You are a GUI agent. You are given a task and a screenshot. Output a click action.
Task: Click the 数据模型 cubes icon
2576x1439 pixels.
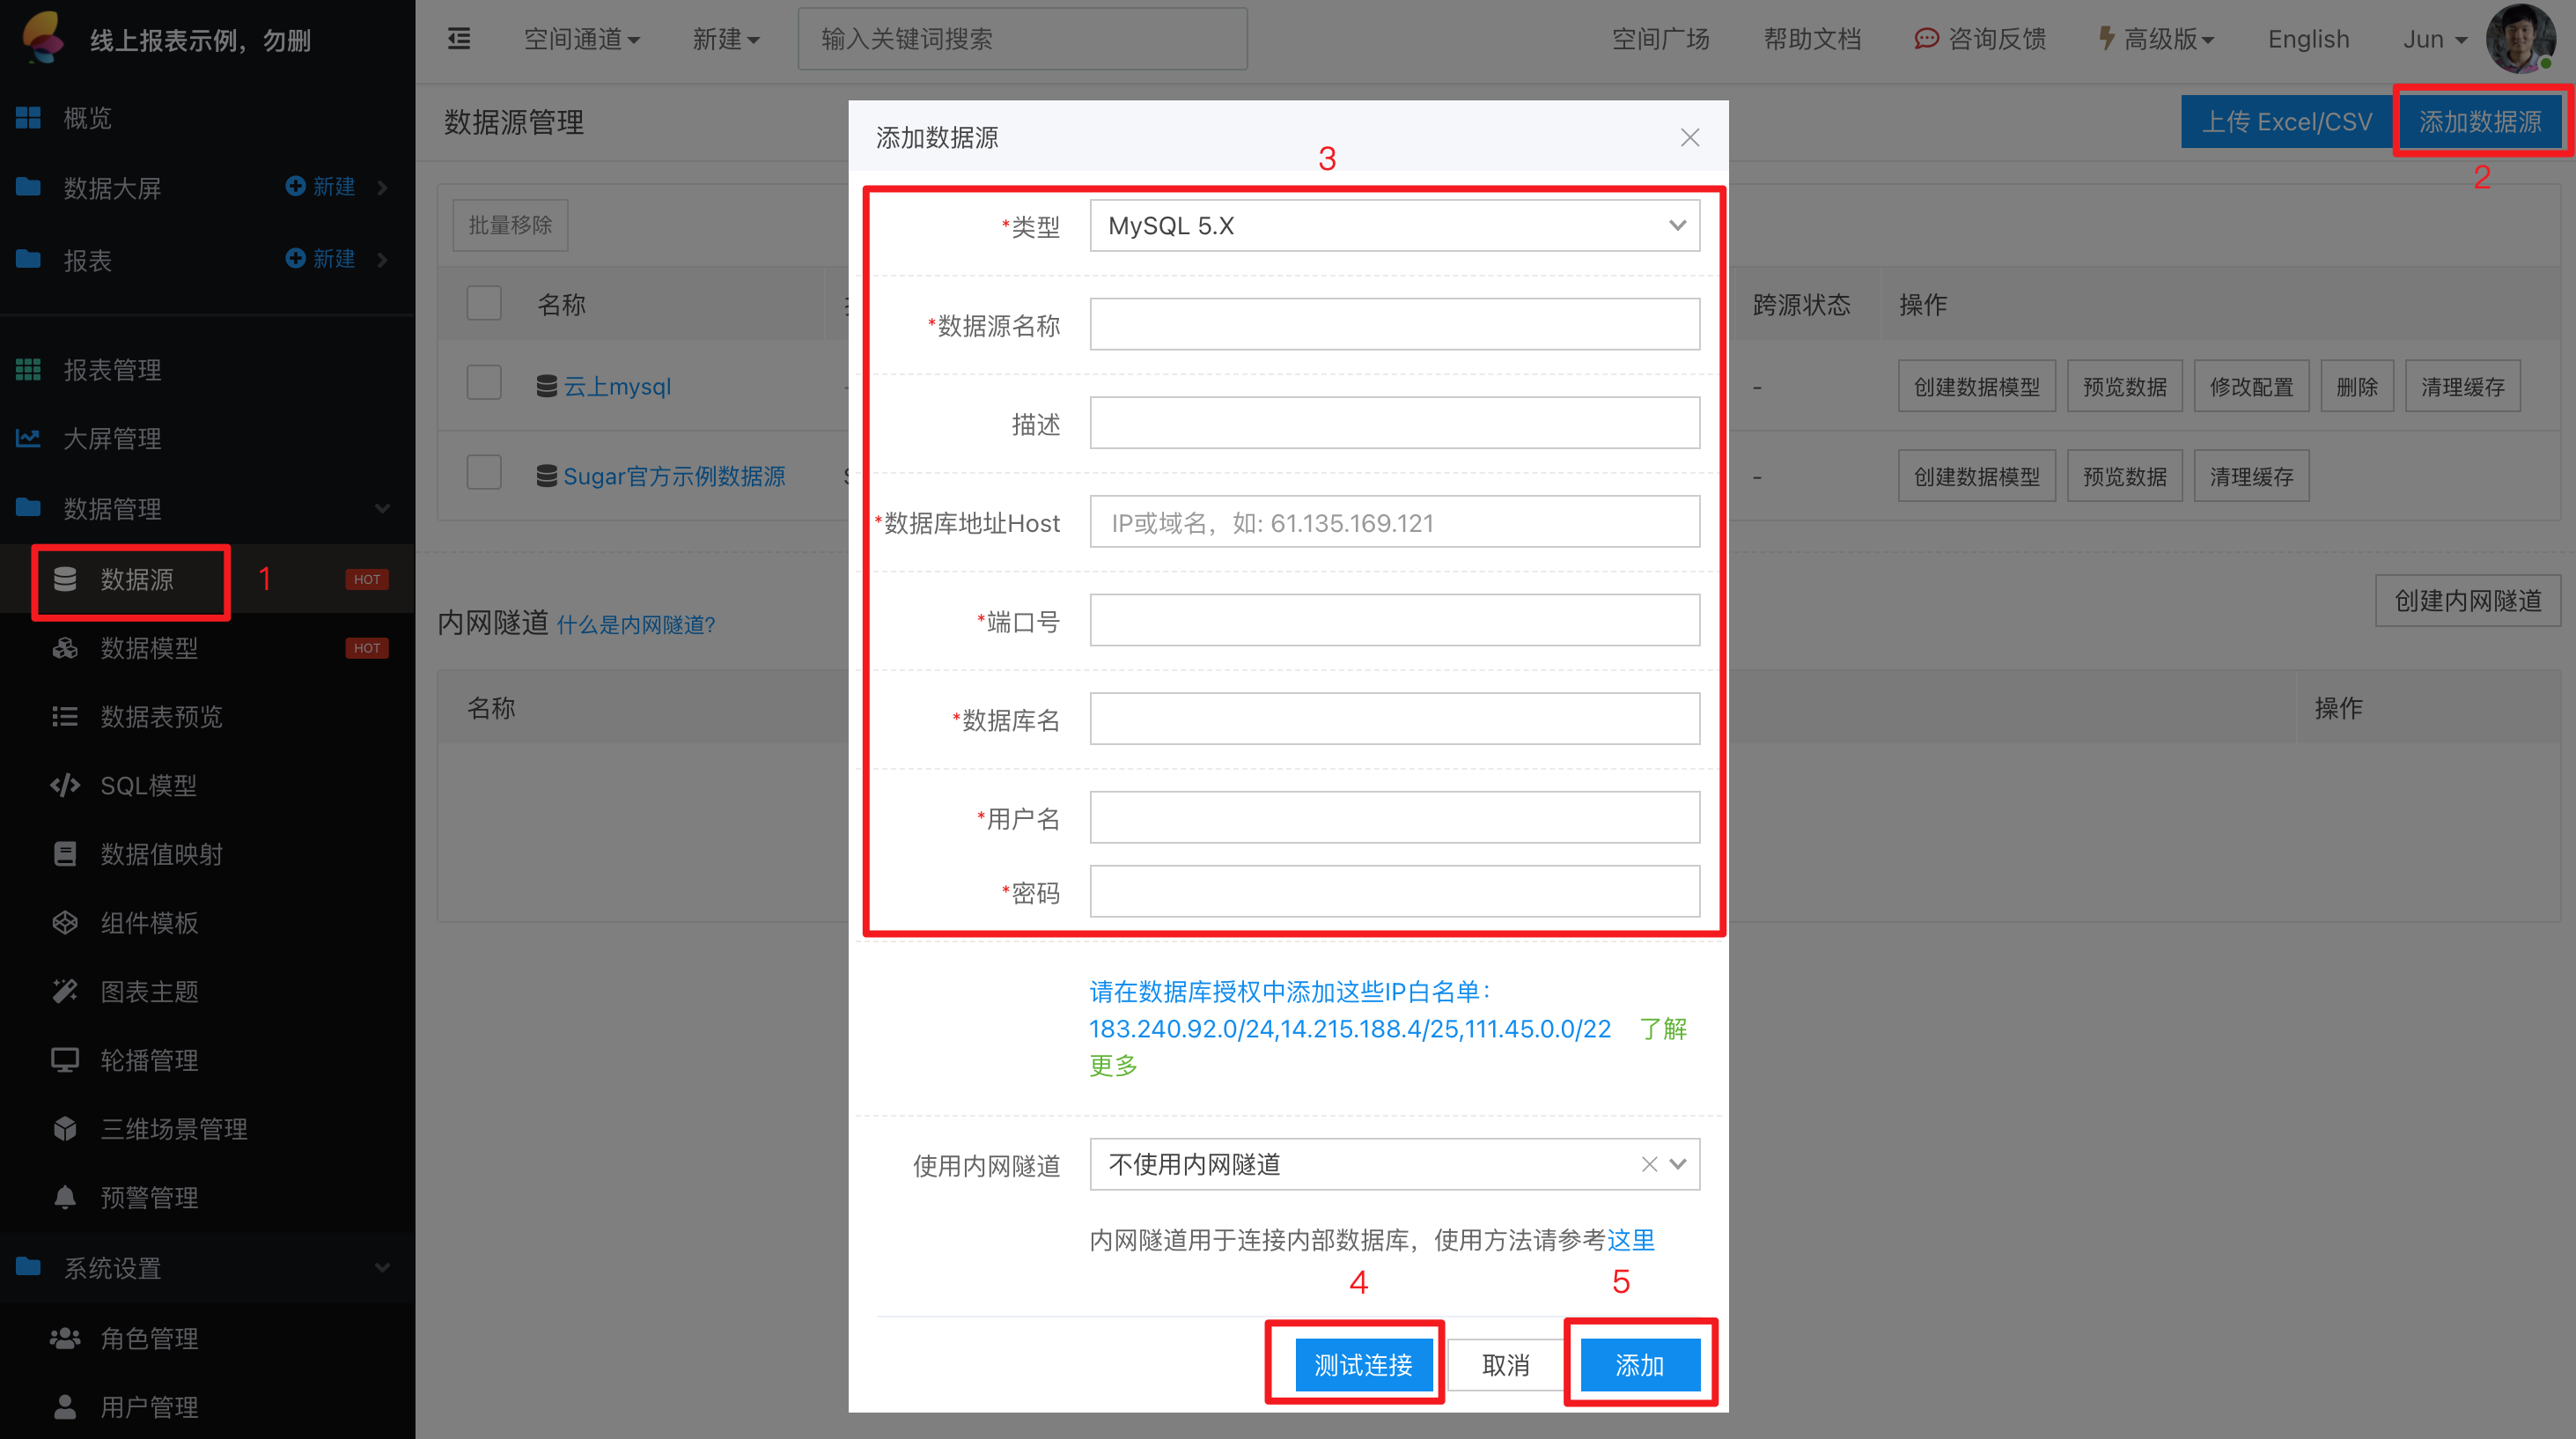pyautogui.click(x=65, y=648)
